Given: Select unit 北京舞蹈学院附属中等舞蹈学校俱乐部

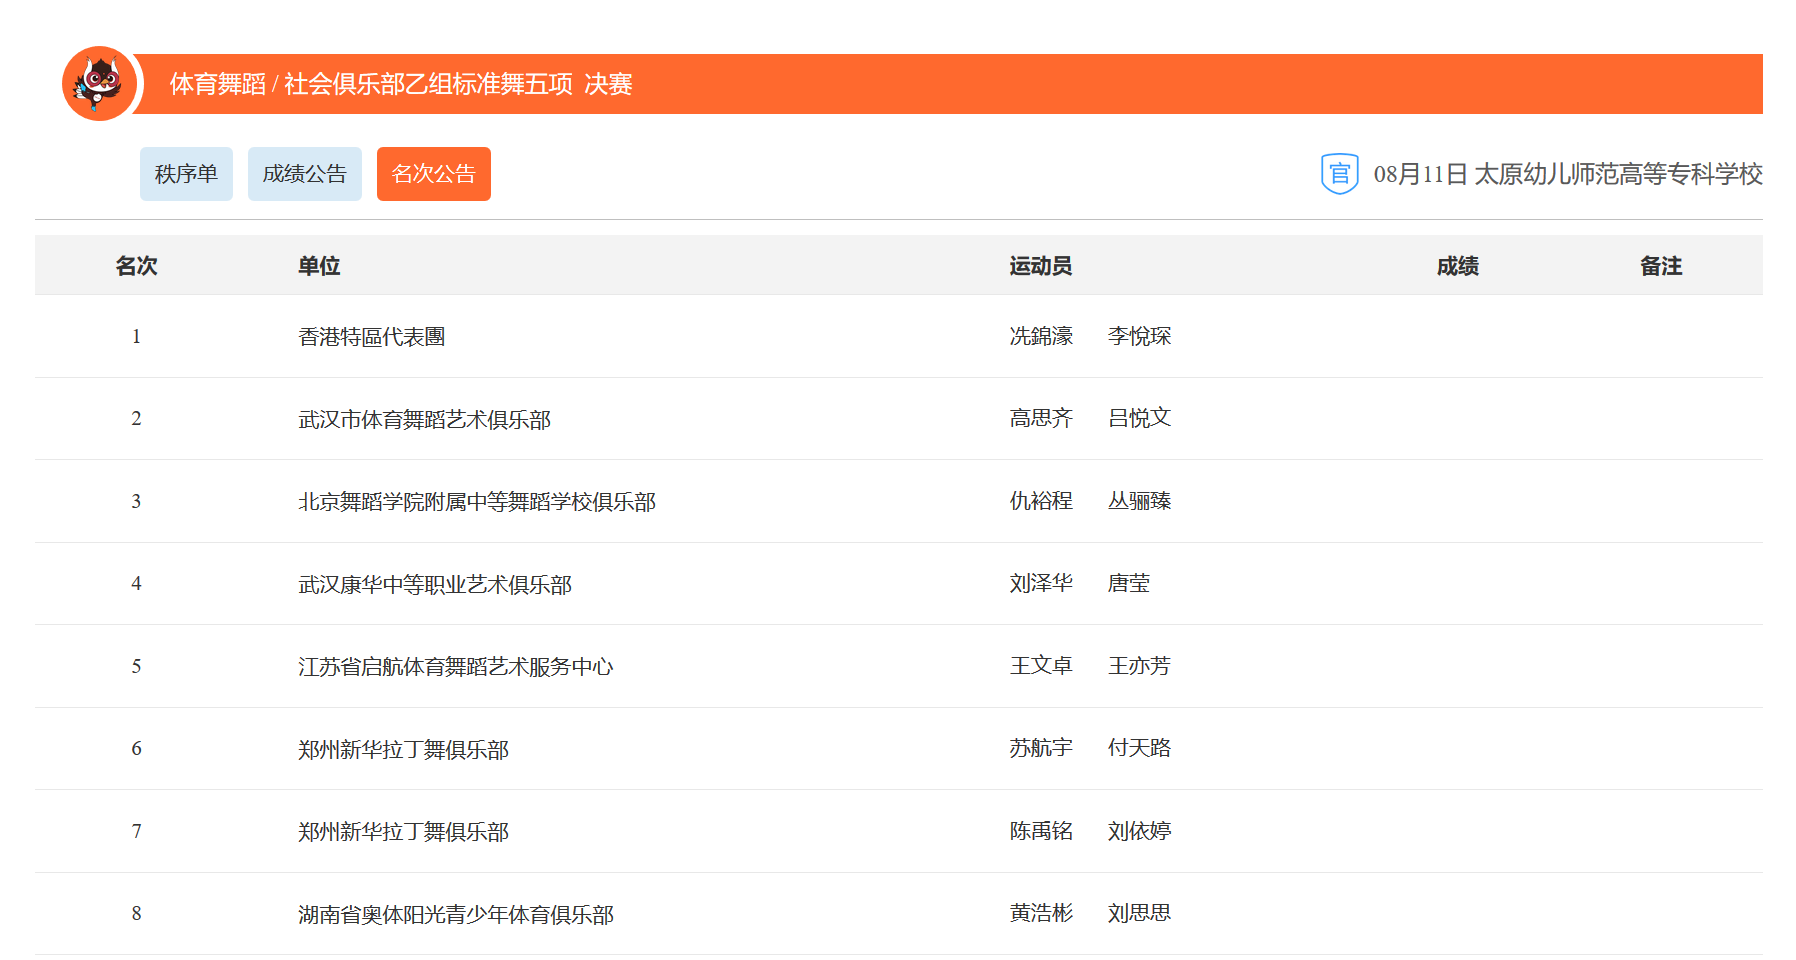Looking at the screenshot, I should (x=477, y=502).
